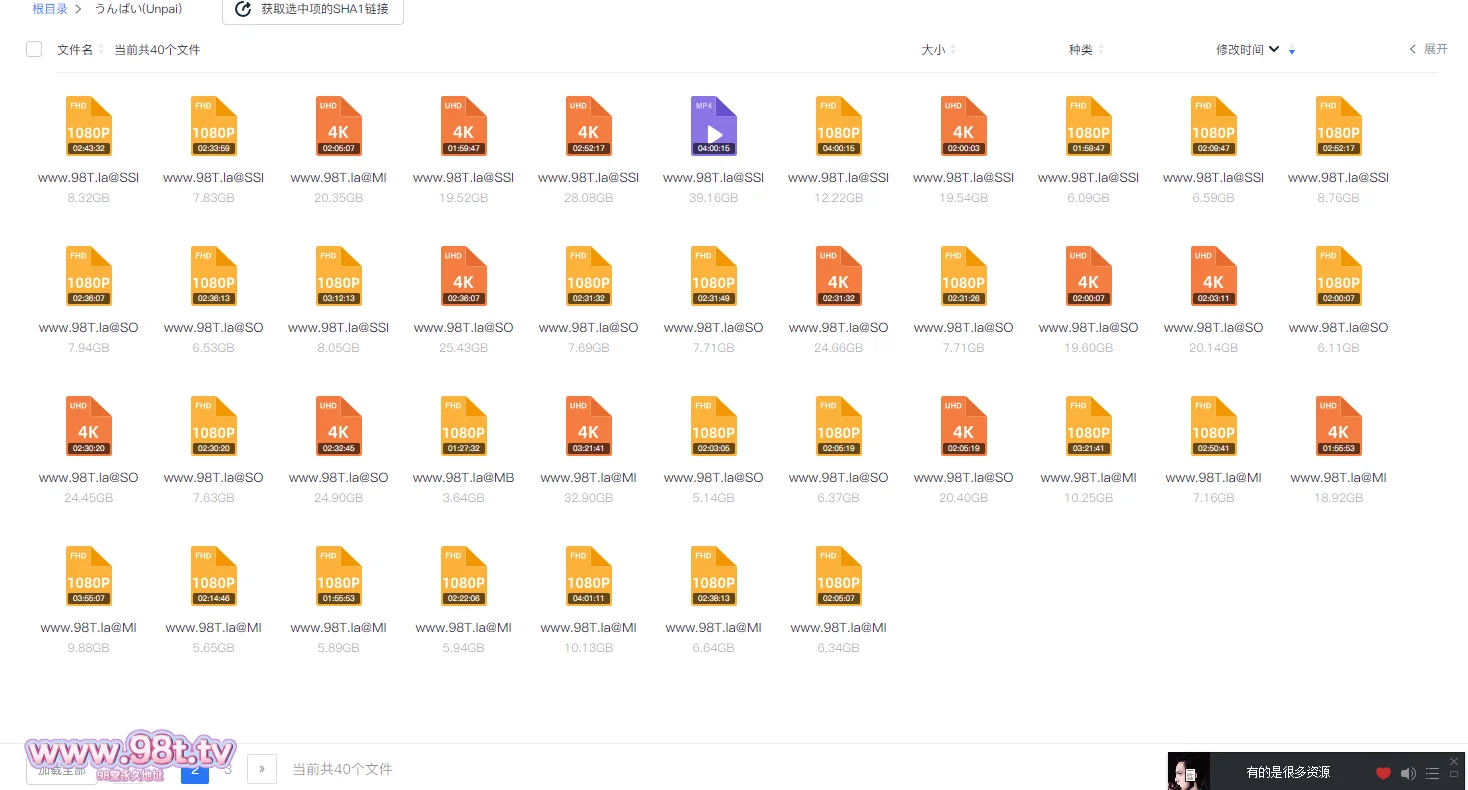Screen dimensions: 1468x790
Task: Click the music player album thumbnail
Action: (x=1189, y=772)
